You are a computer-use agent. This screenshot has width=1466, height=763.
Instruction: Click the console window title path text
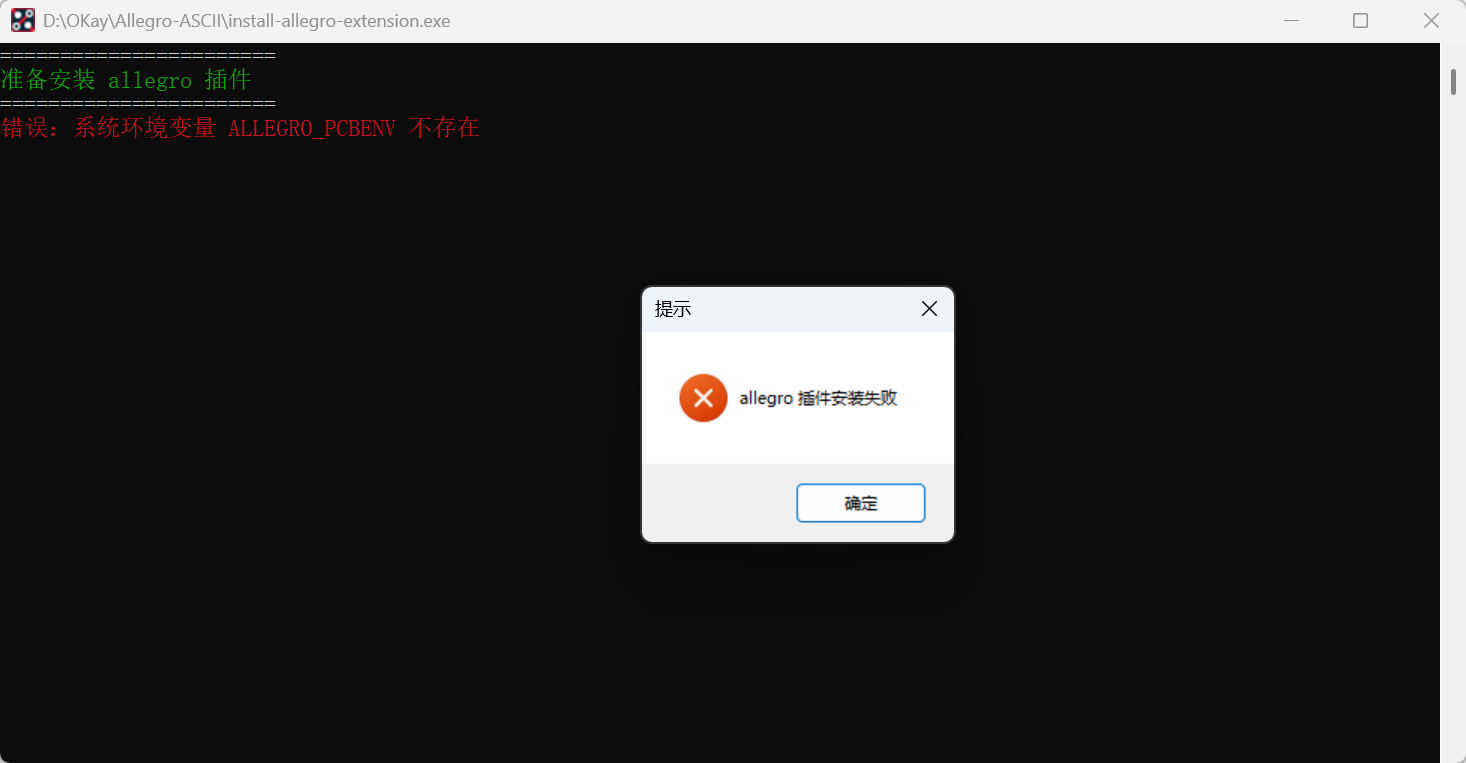(247, 21)
